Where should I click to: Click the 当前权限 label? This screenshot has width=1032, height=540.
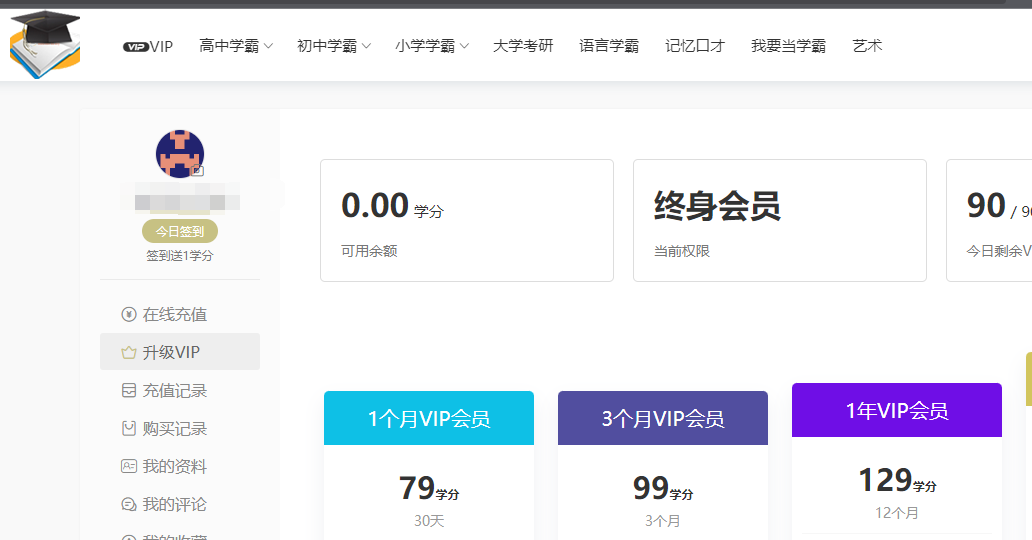coord(682,251)
